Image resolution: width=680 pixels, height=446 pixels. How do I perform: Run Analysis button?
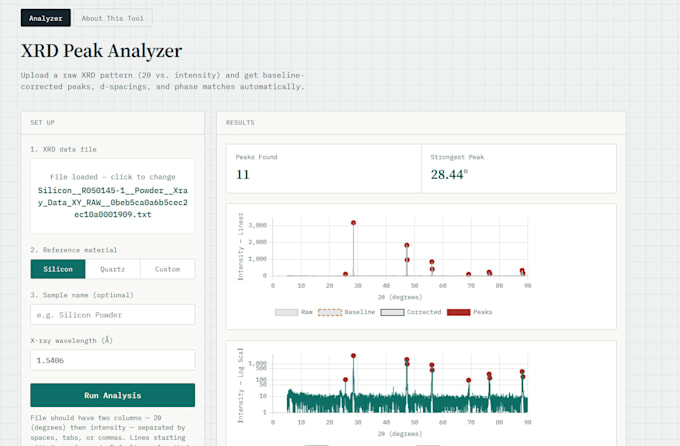pos(113,395)
